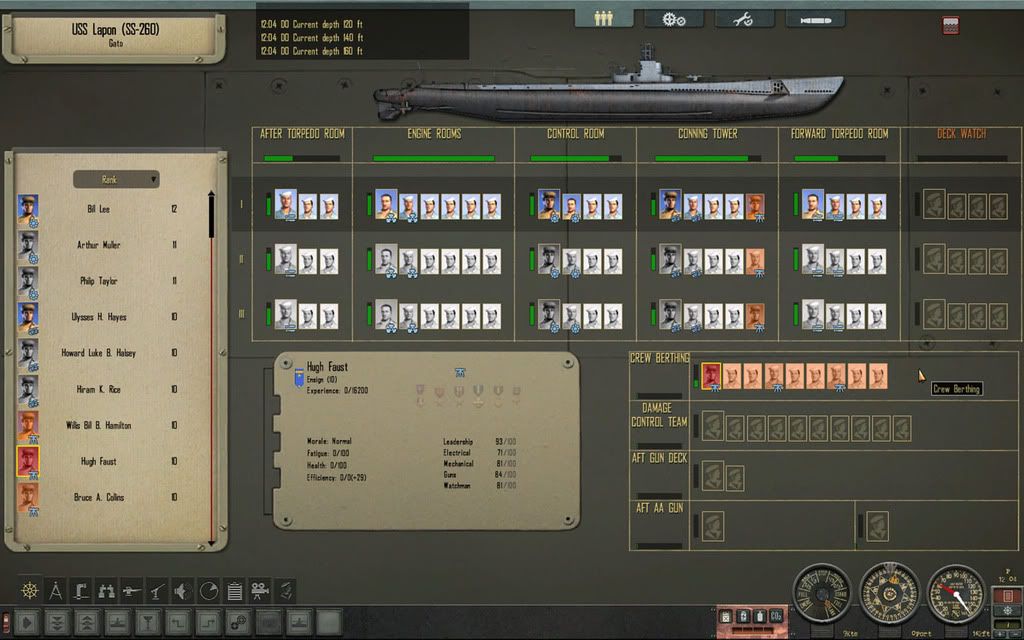Click the Control Room officer portrait in watch I
This screenshot has width=1024, height=640.
coord(549,204)
